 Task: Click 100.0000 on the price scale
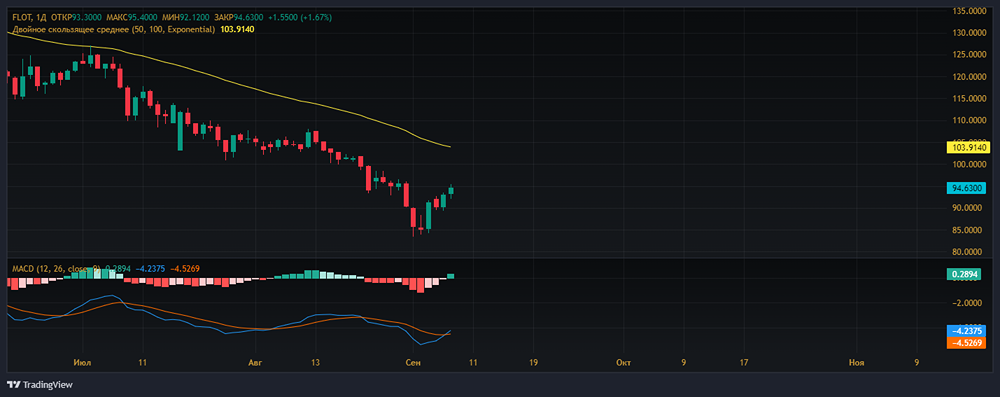pos(968,165)
